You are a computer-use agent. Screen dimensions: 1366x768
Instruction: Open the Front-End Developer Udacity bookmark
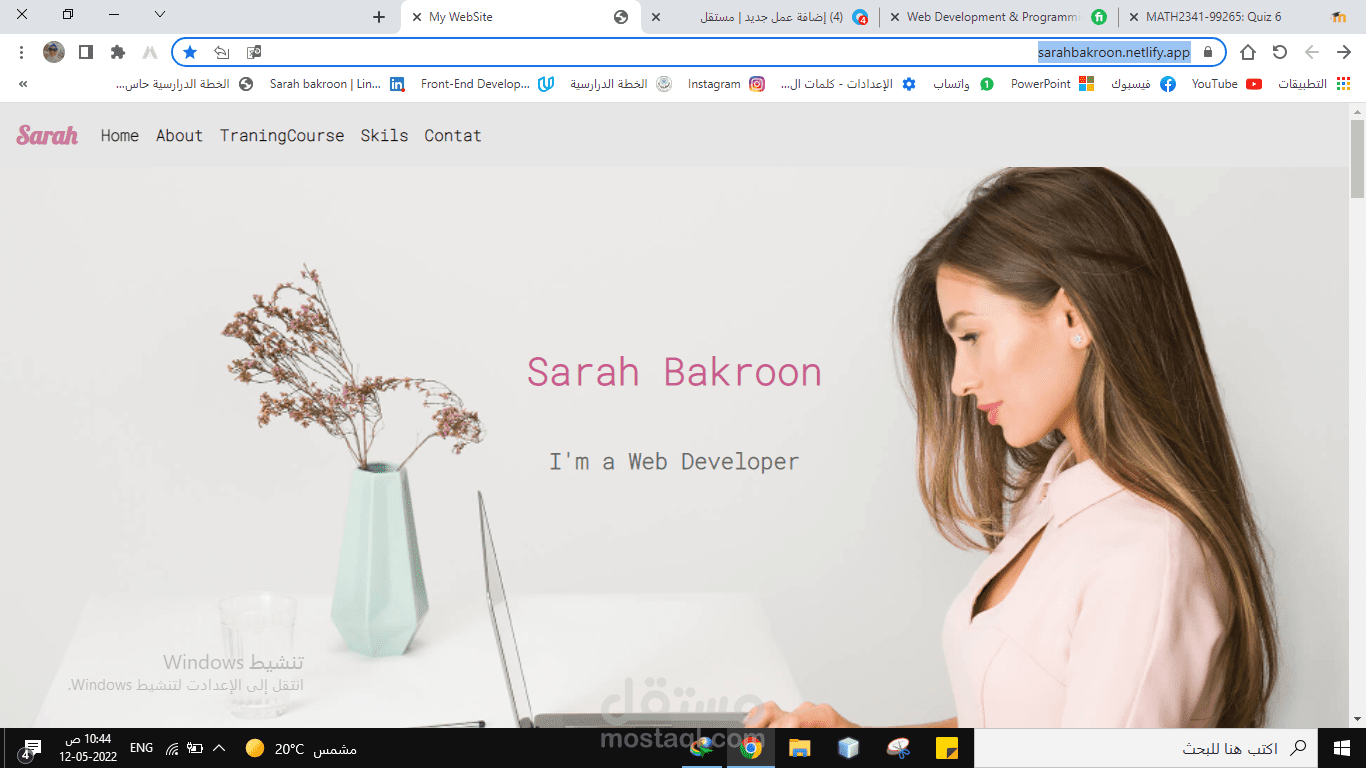tap(478, 84)
